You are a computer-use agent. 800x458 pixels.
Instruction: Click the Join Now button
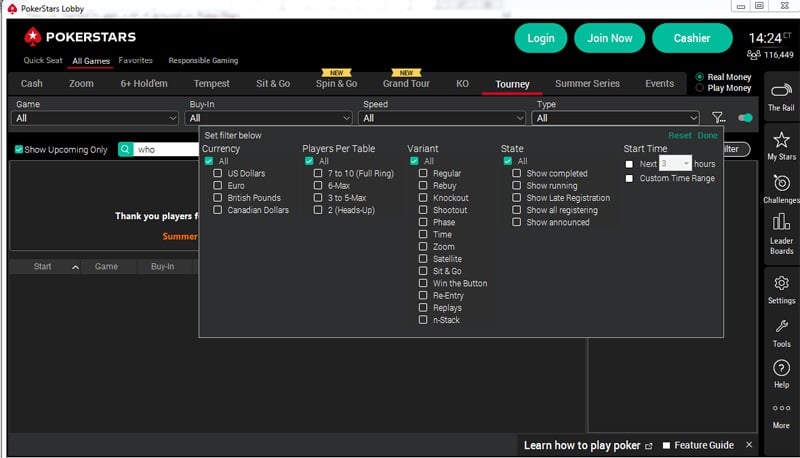(610, 38)
